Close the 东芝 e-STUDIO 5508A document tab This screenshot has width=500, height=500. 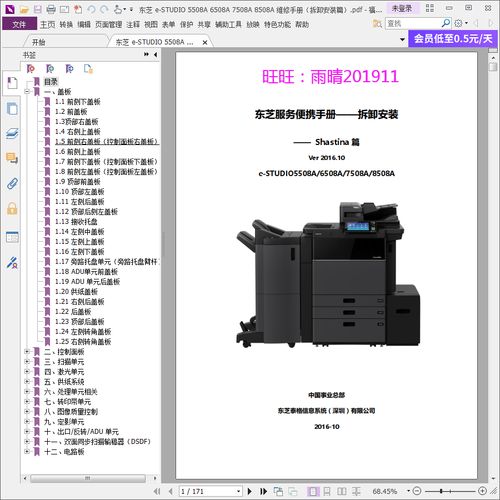pos(205,42)
